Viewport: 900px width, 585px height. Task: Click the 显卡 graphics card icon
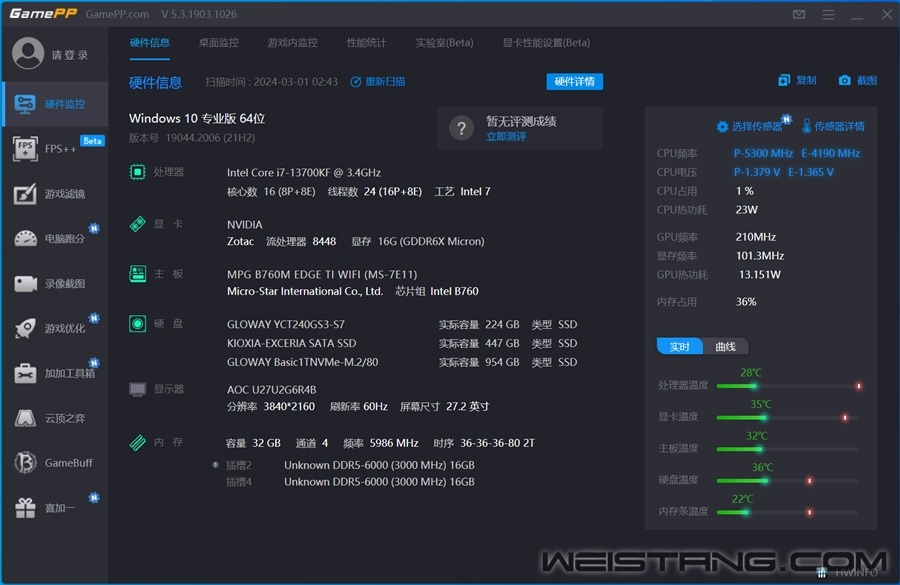click(x=137, y=223)
